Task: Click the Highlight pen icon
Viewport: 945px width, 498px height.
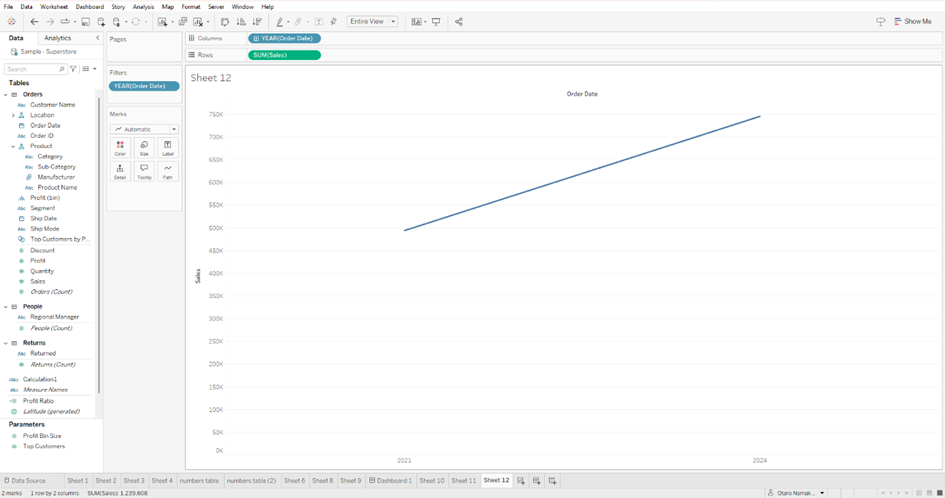Action: 280,22
